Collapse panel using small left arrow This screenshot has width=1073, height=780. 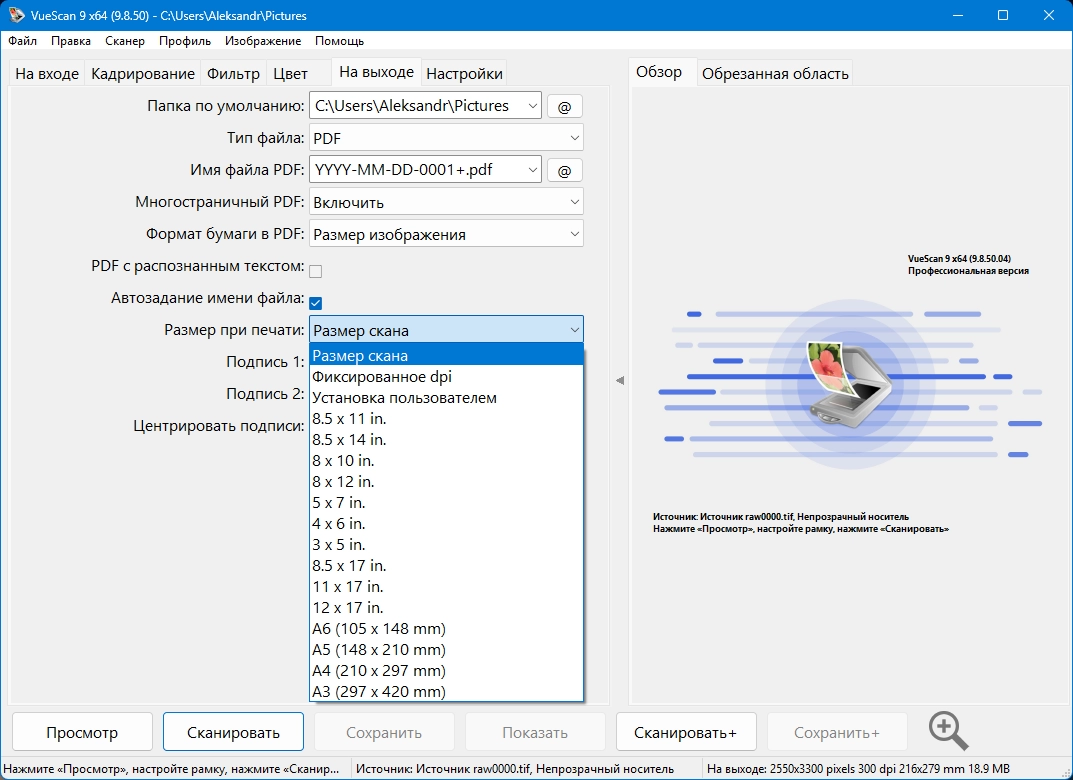click(x=620, y=380)
